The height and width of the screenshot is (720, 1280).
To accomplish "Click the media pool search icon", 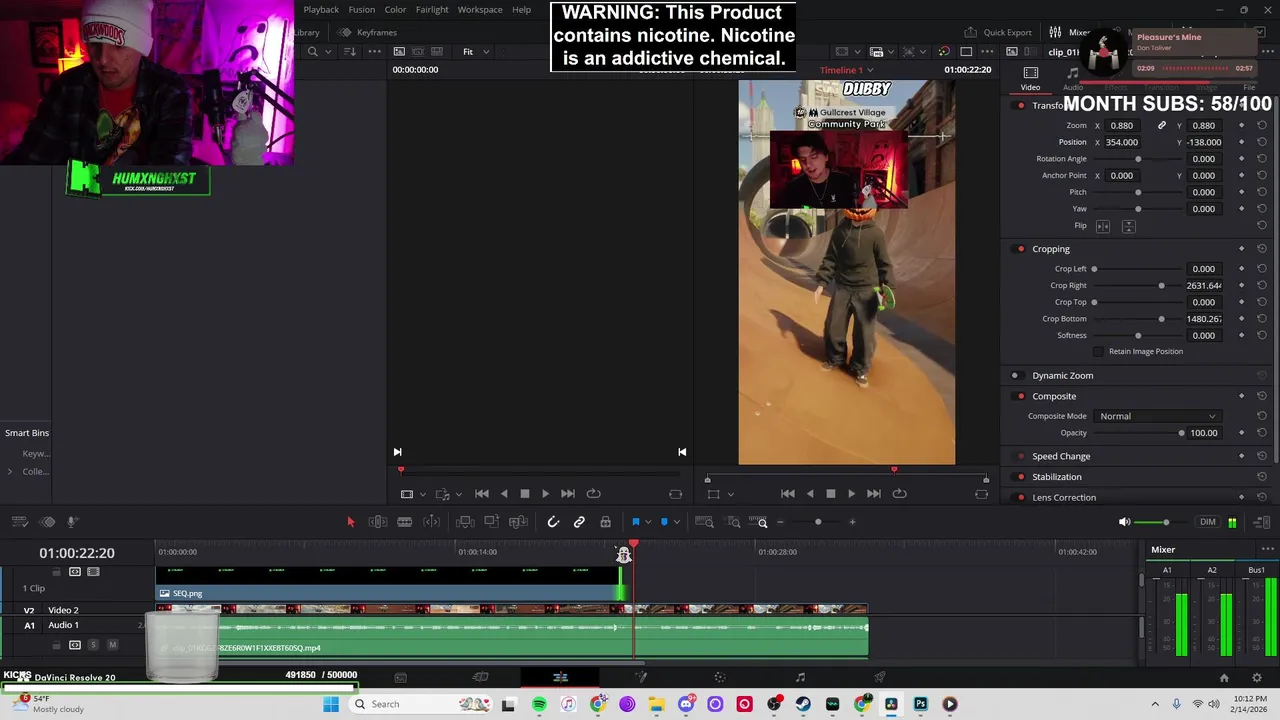I will 312,52.
